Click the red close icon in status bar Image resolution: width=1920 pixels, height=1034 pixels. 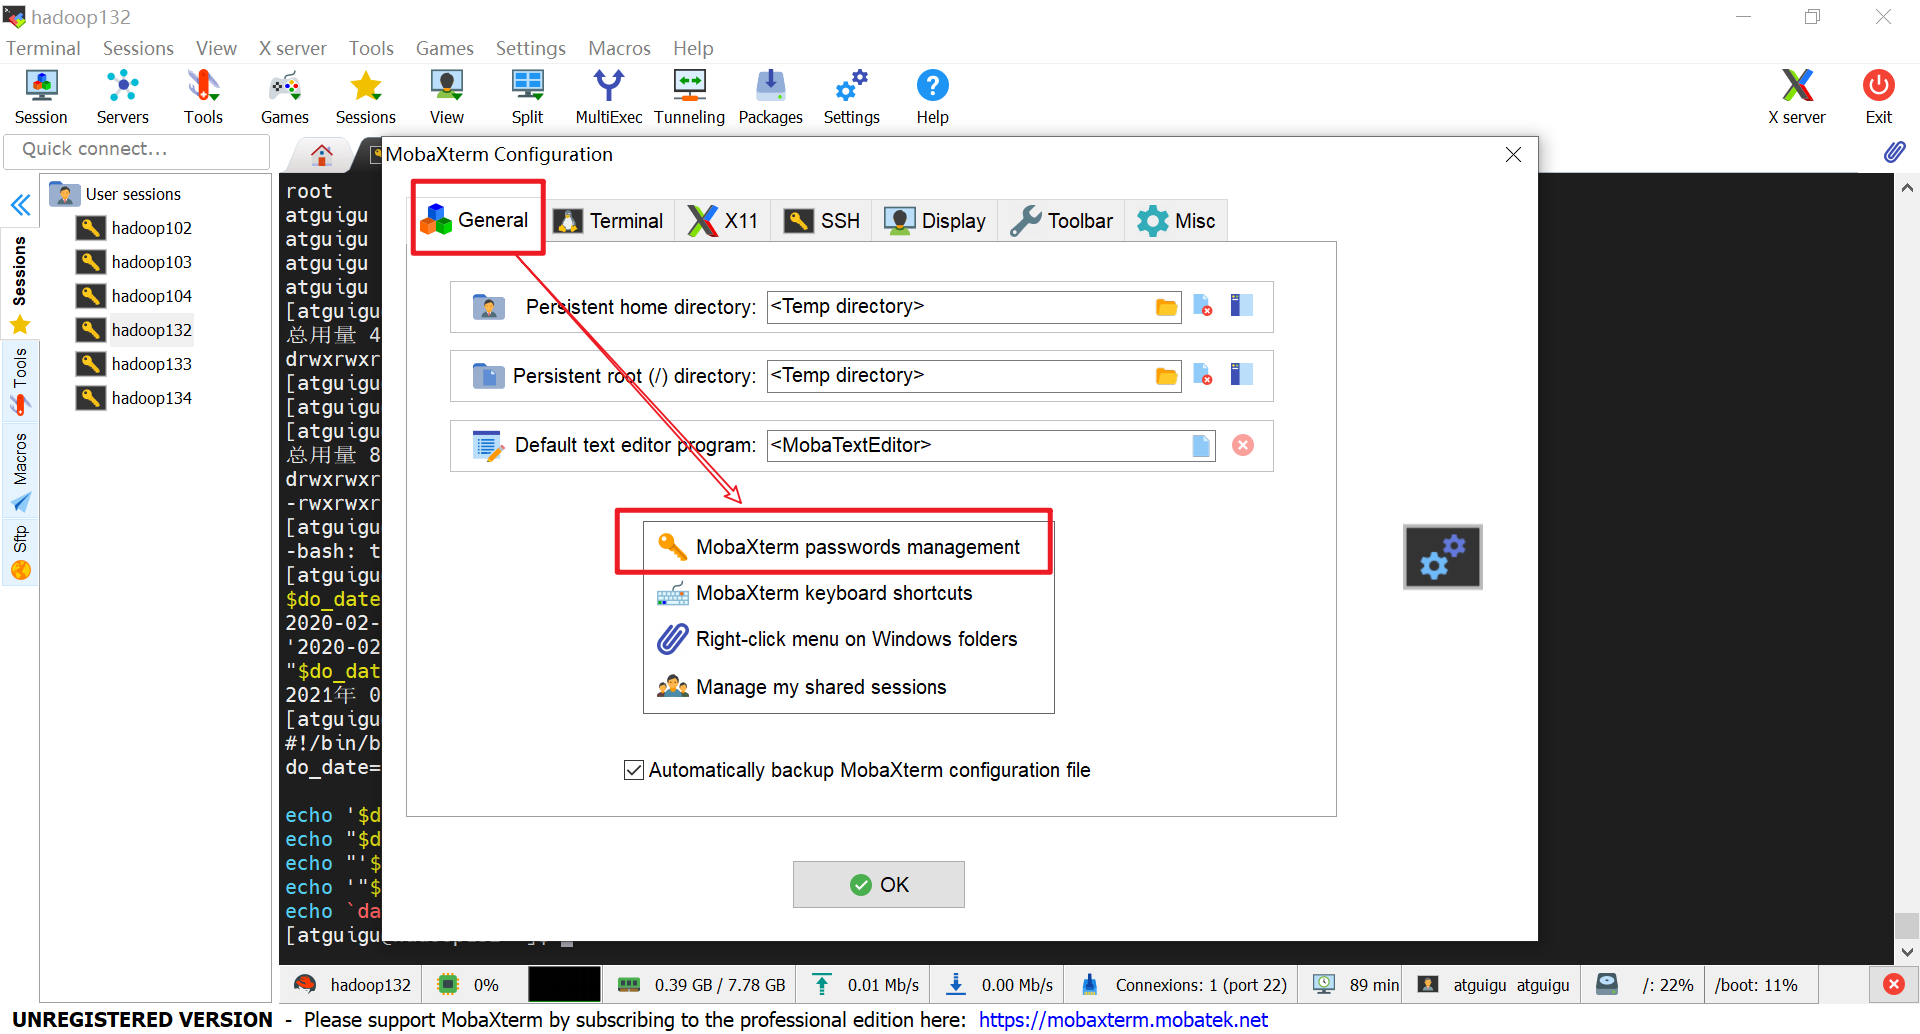tap(1894, 984)
